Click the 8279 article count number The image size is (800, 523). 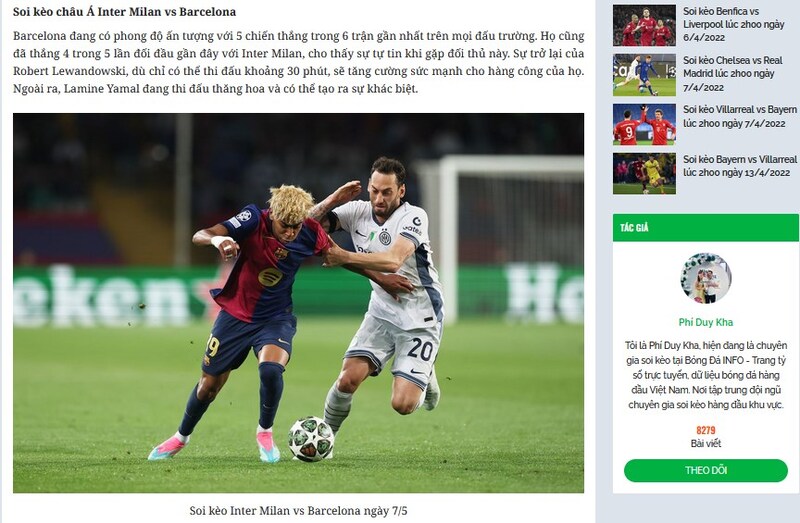coord(706,430)
